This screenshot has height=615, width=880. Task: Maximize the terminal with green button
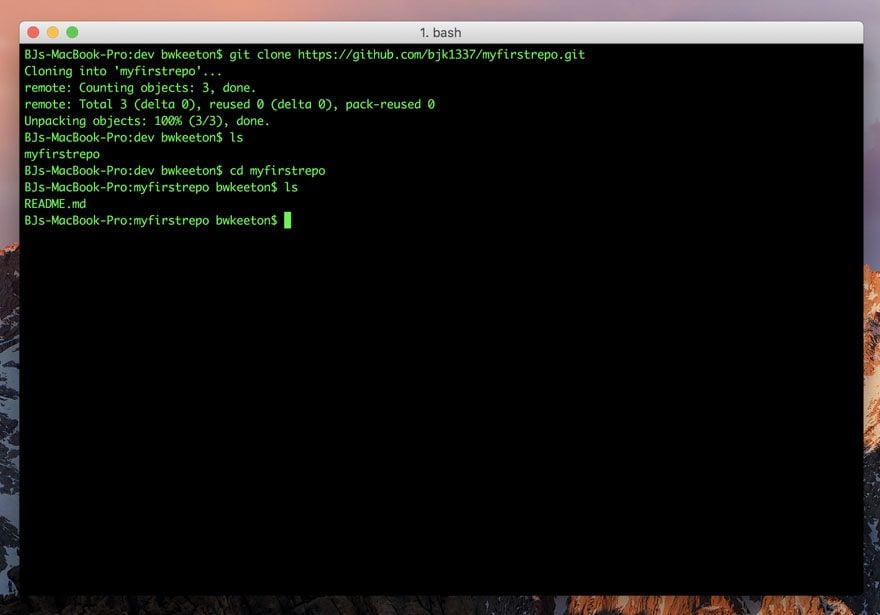coord(72,33)
